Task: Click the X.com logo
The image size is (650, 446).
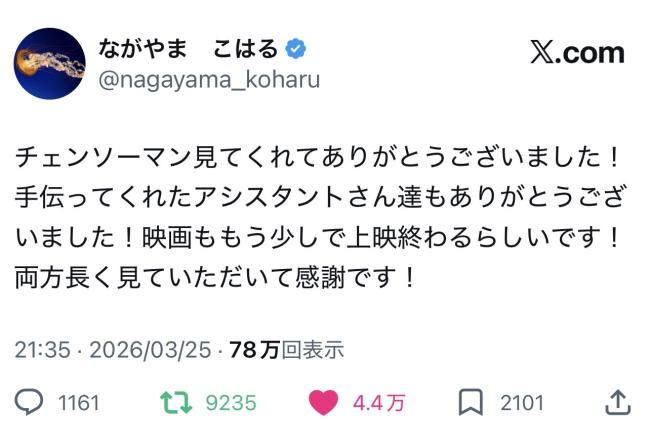Action: click(577, 53)
